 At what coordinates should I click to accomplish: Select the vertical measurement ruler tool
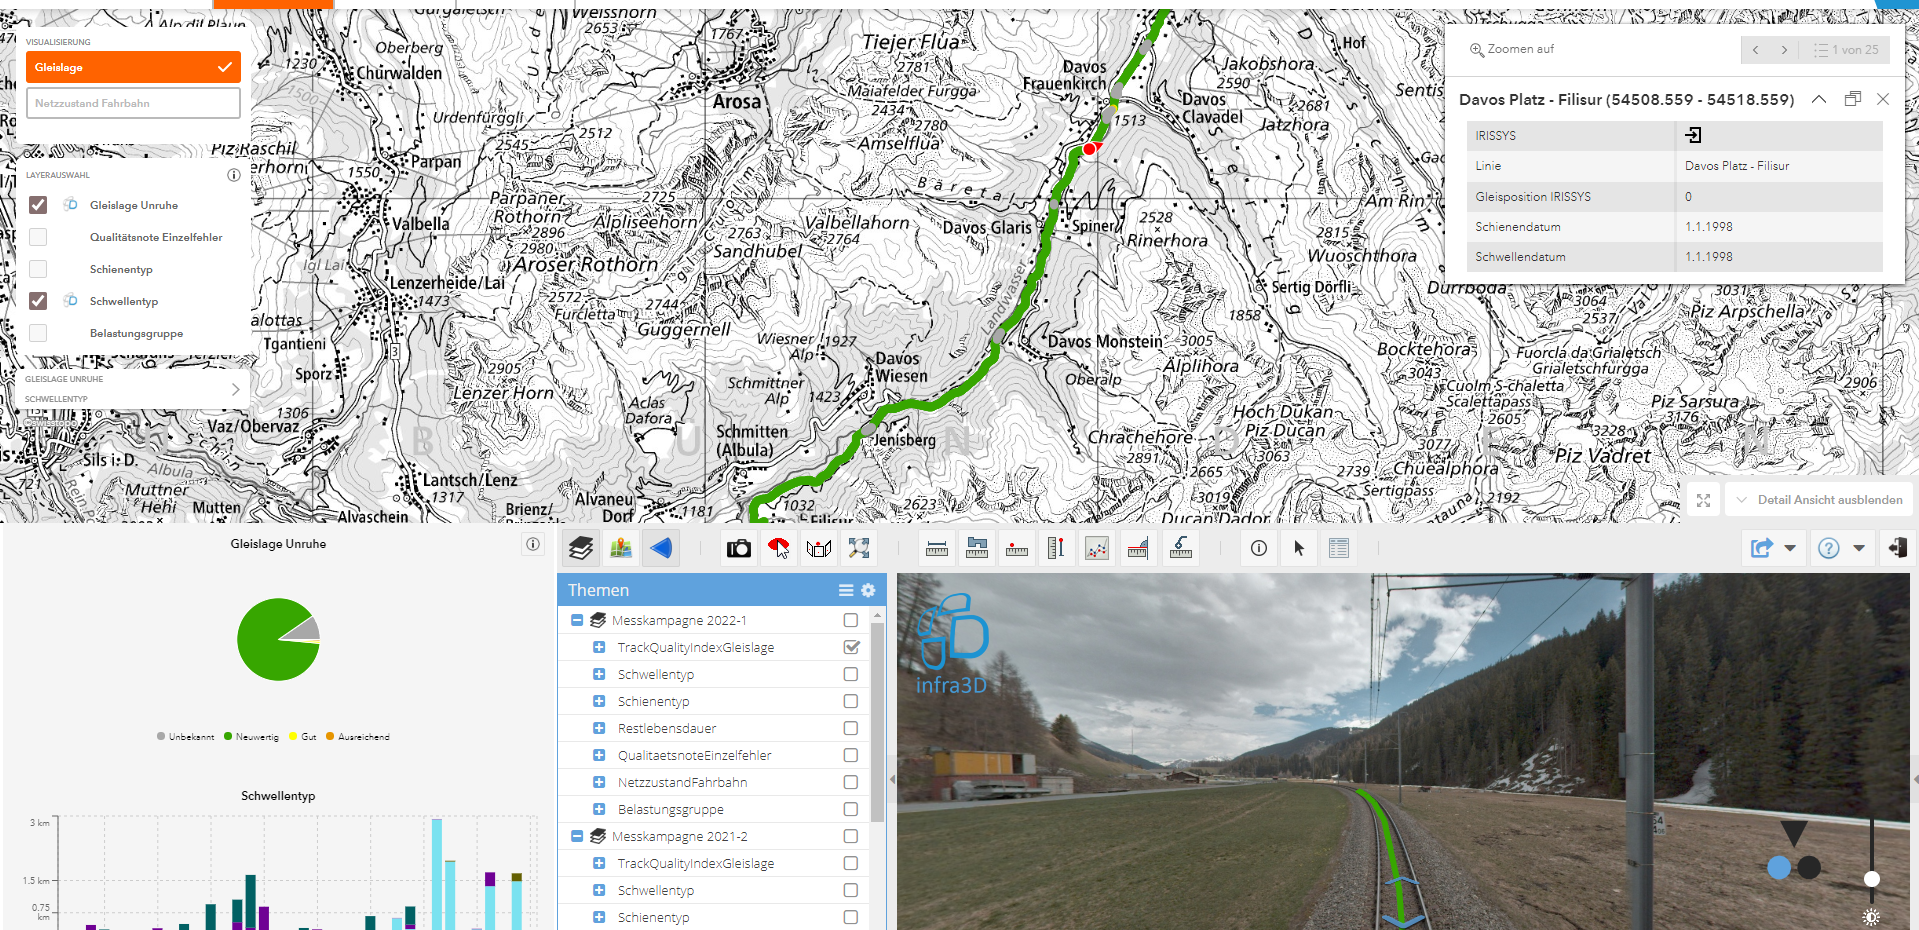coord(1056,548)
